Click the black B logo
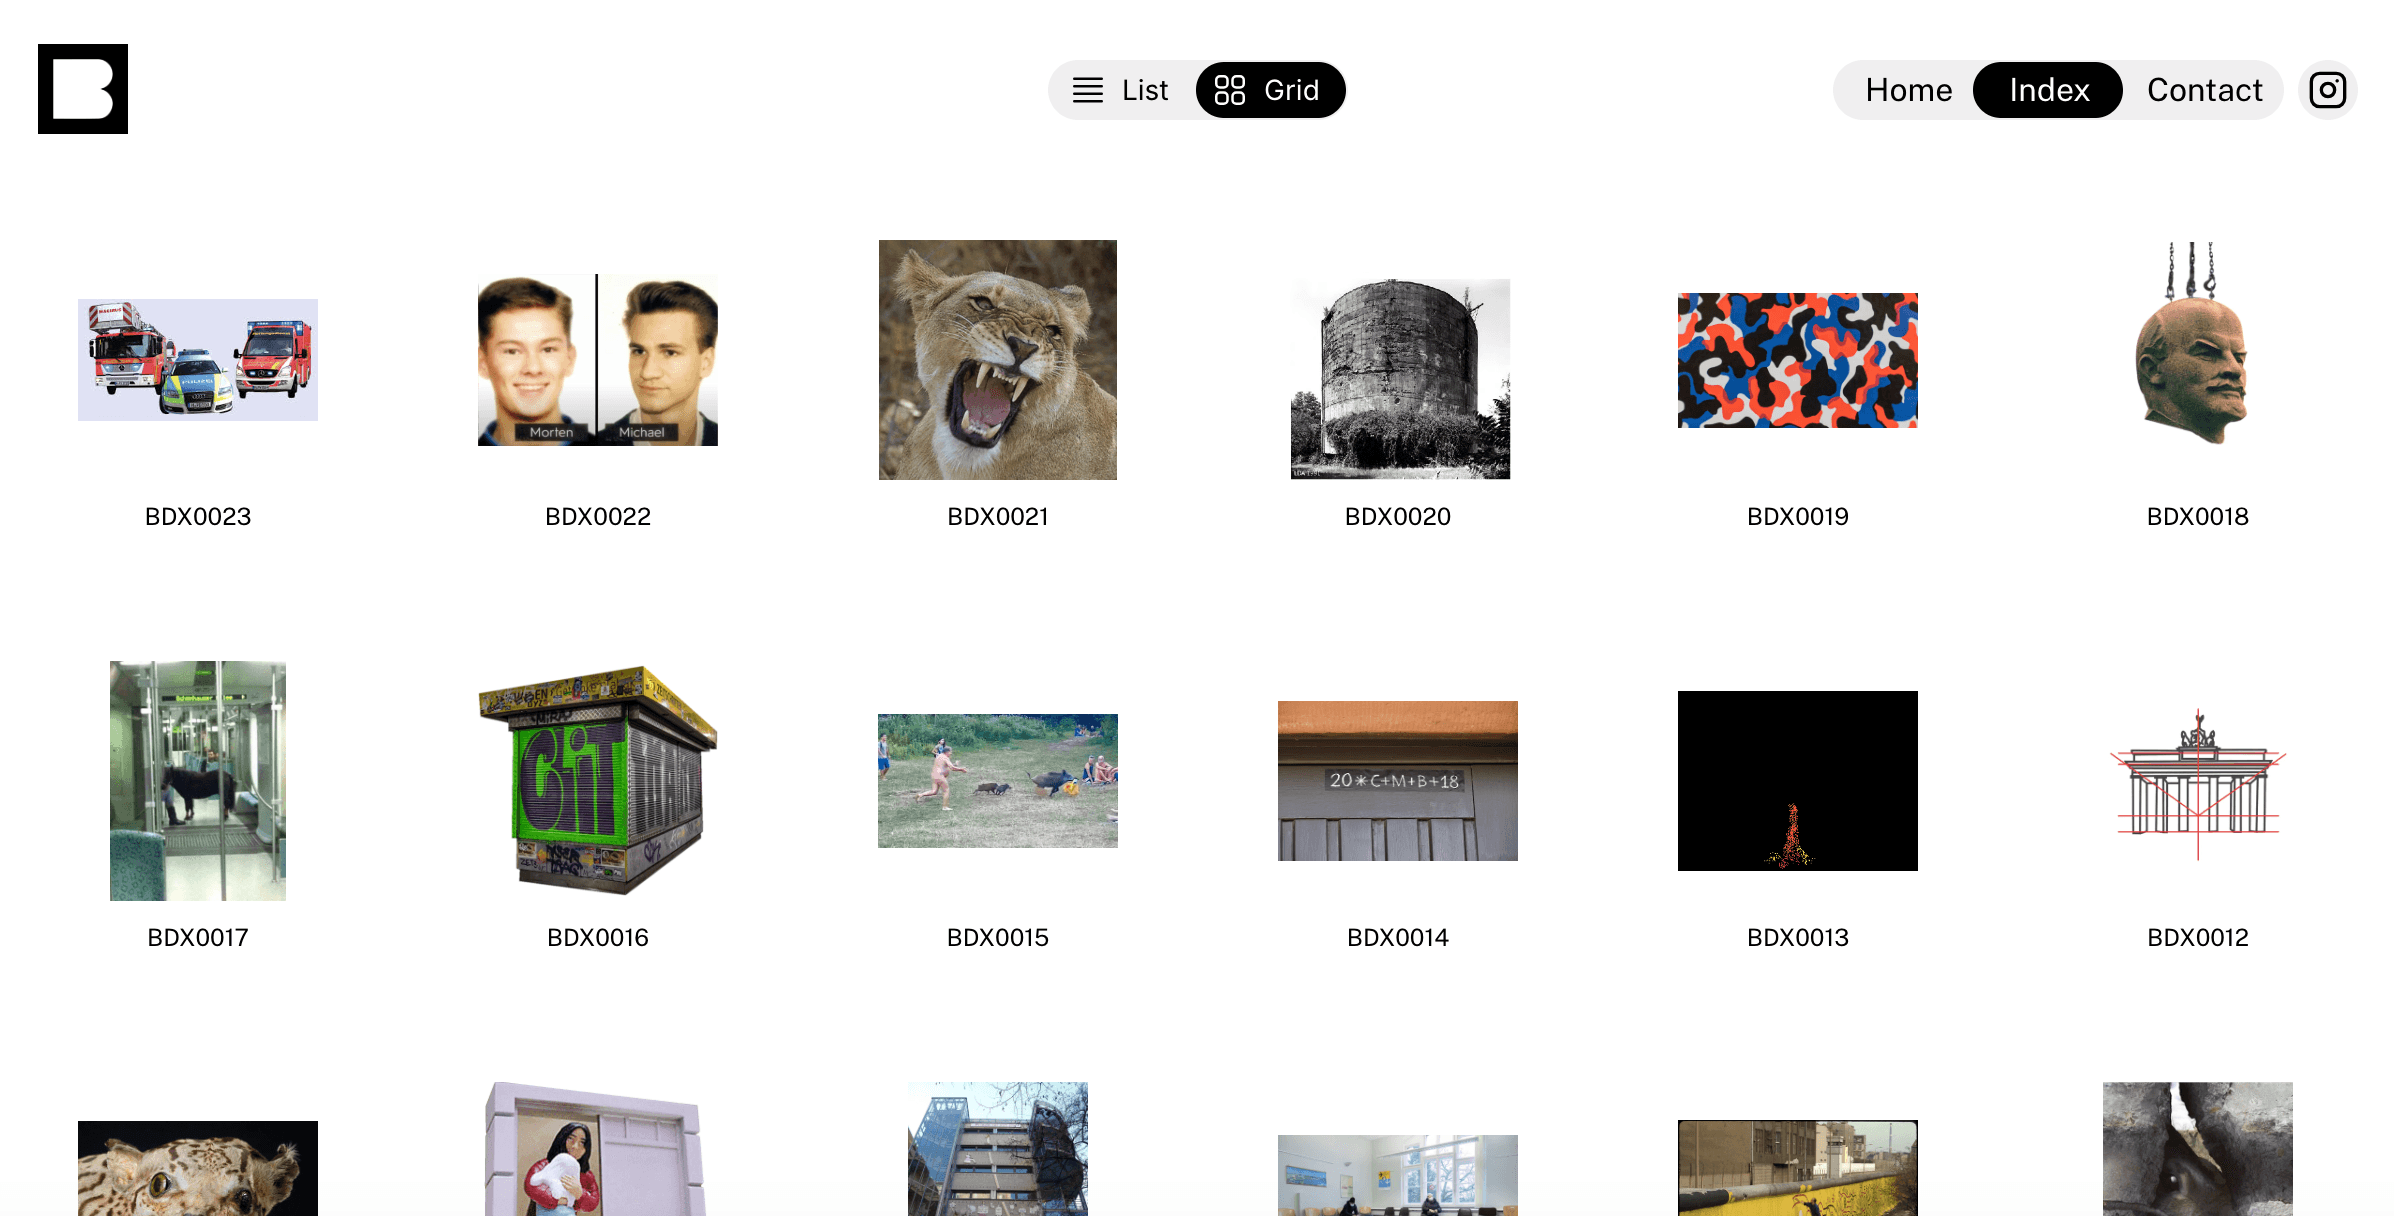2394x1216 pixels. (83, 89)
